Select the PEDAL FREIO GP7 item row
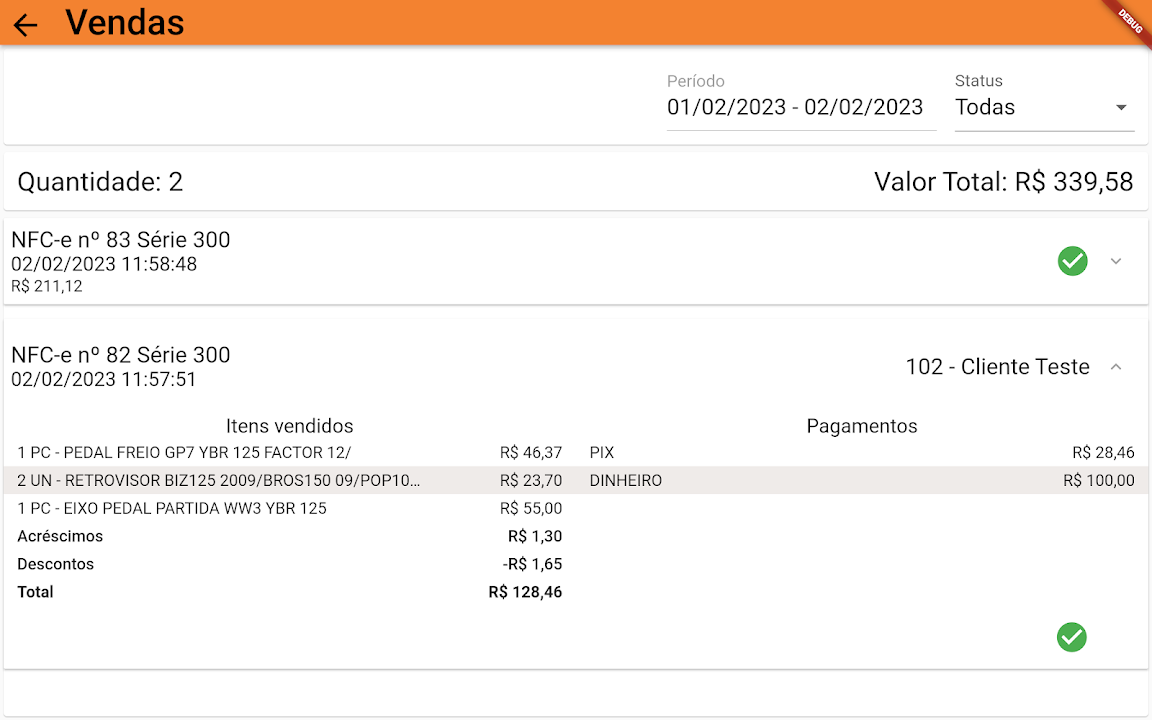The height and width of the screenshot is (720, 1152). pyautogui.click(x=289, y=453)
